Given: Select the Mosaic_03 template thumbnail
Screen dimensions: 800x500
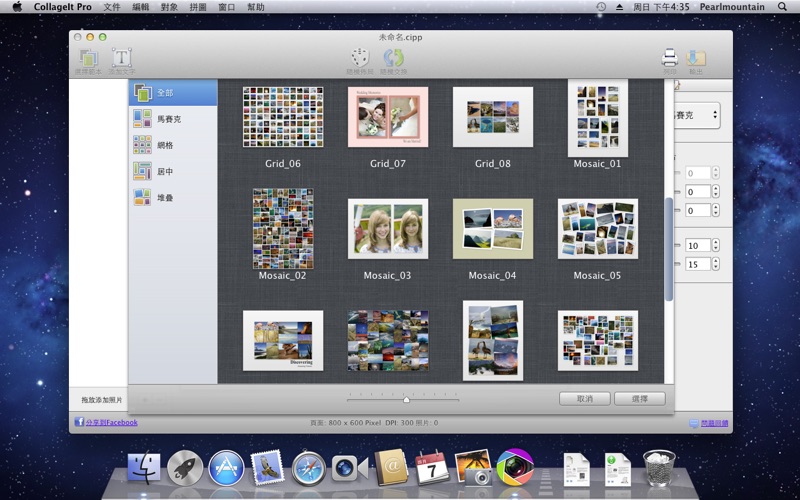Looking at the screenshot, I should click(388, 229).
